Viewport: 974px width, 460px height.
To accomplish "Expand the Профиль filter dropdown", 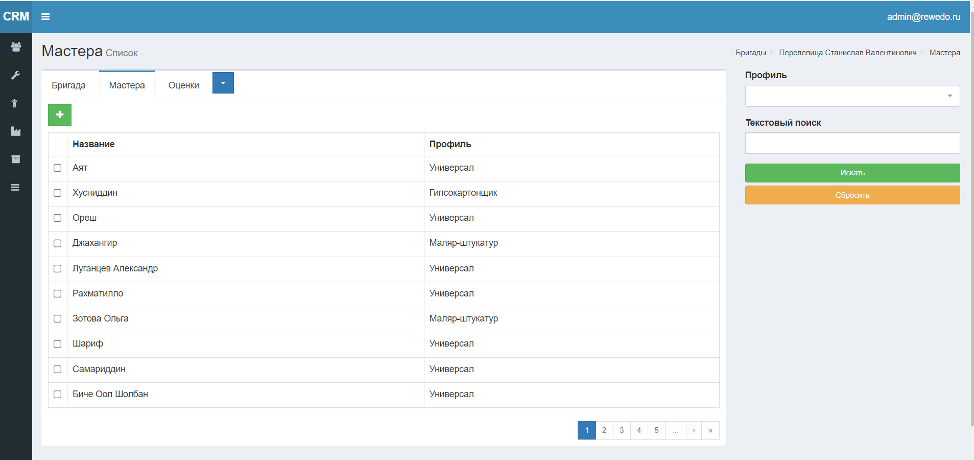I will click(x=852, y=96).
